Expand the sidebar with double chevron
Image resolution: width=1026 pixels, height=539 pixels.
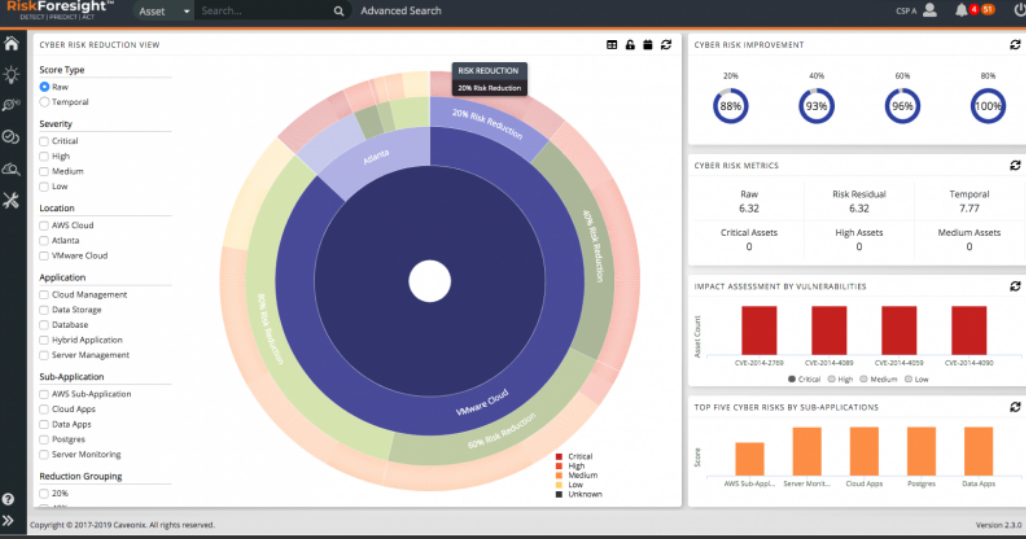(9, 521)
